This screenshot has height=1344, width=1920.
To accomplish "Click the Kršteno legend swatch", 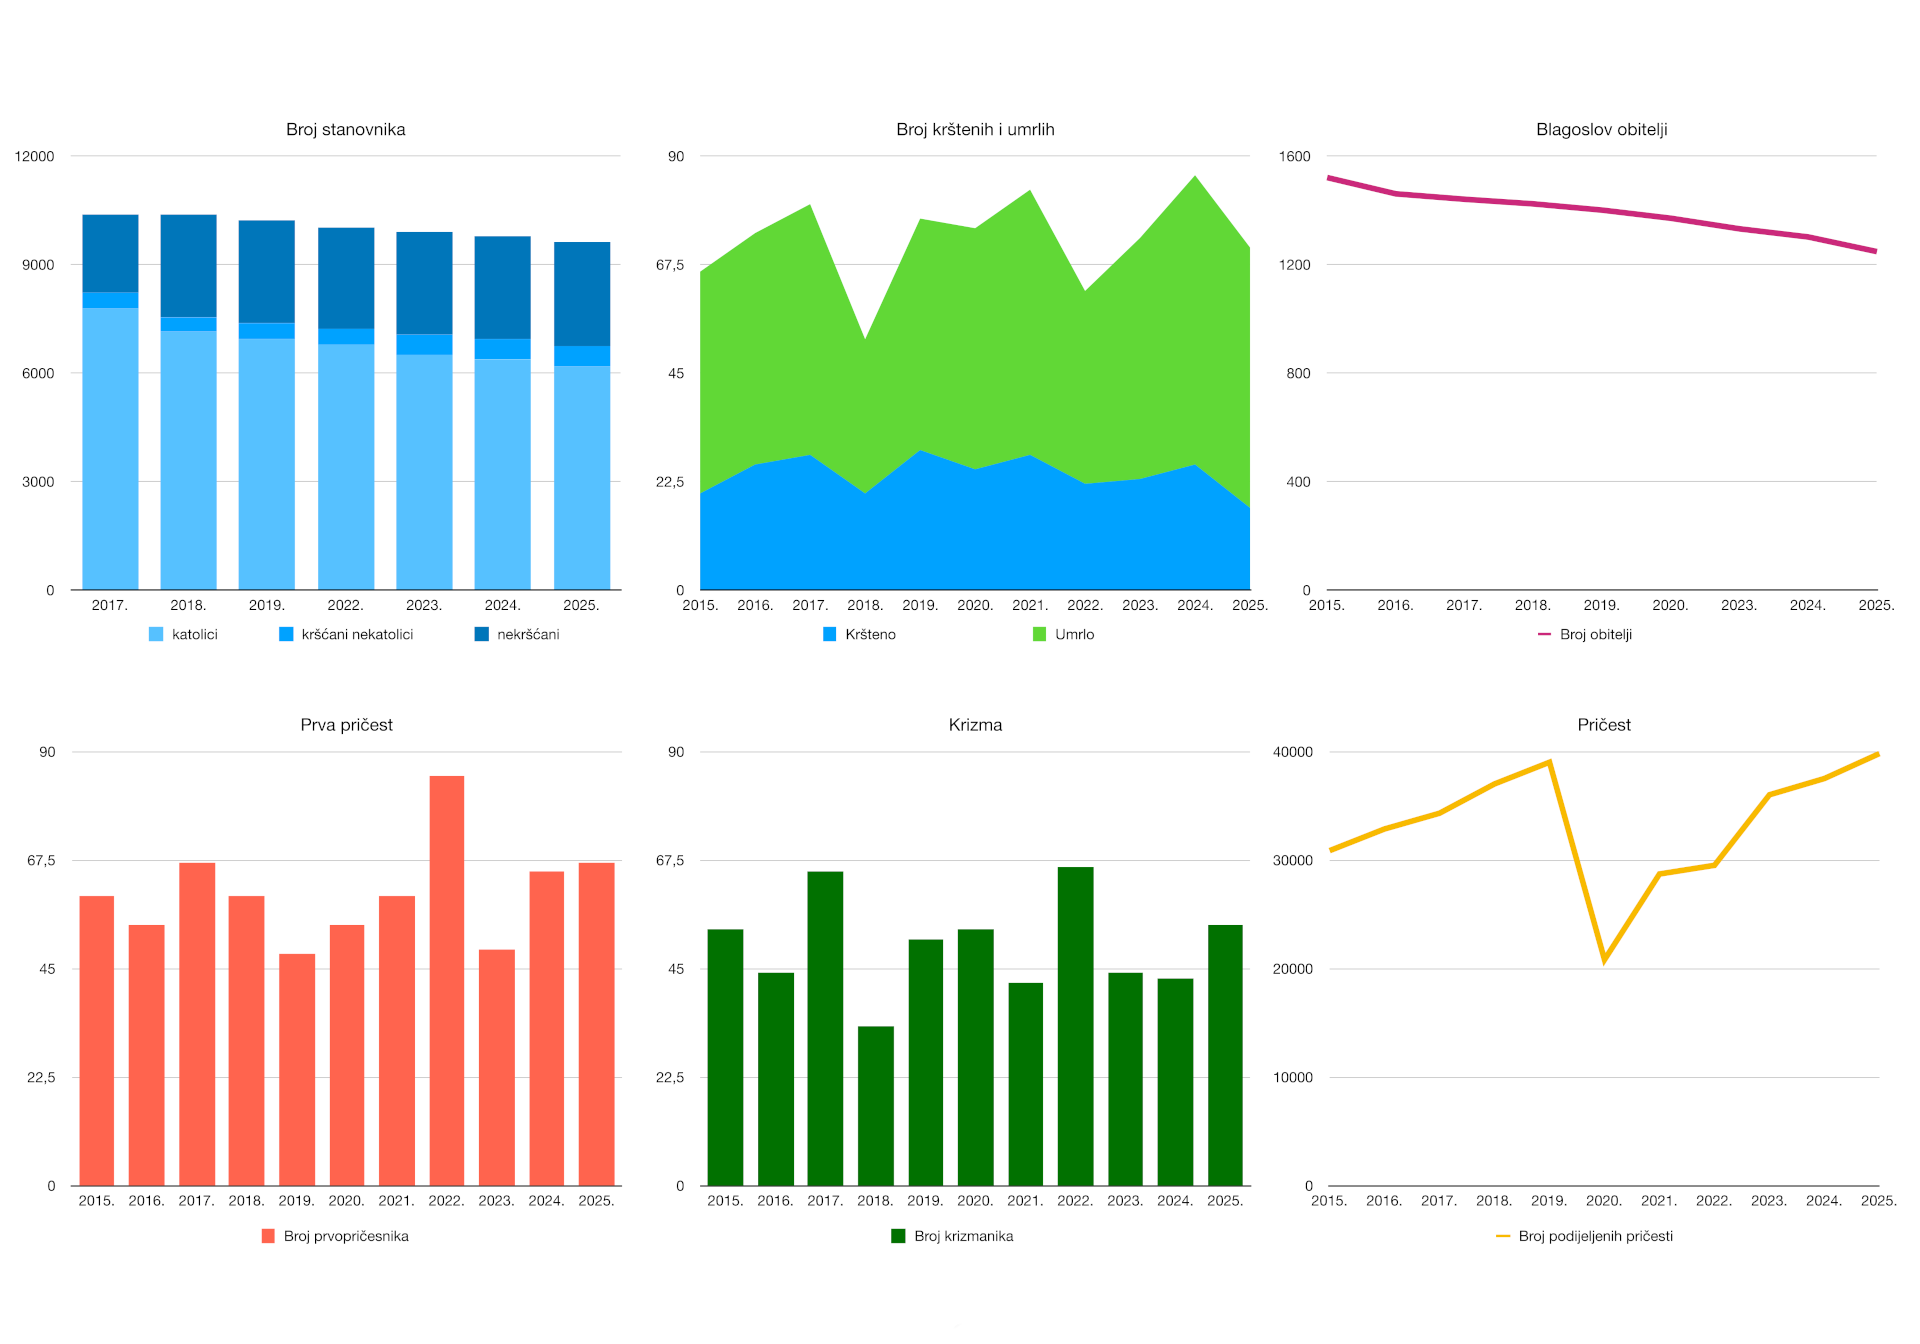I will (829, 634).
